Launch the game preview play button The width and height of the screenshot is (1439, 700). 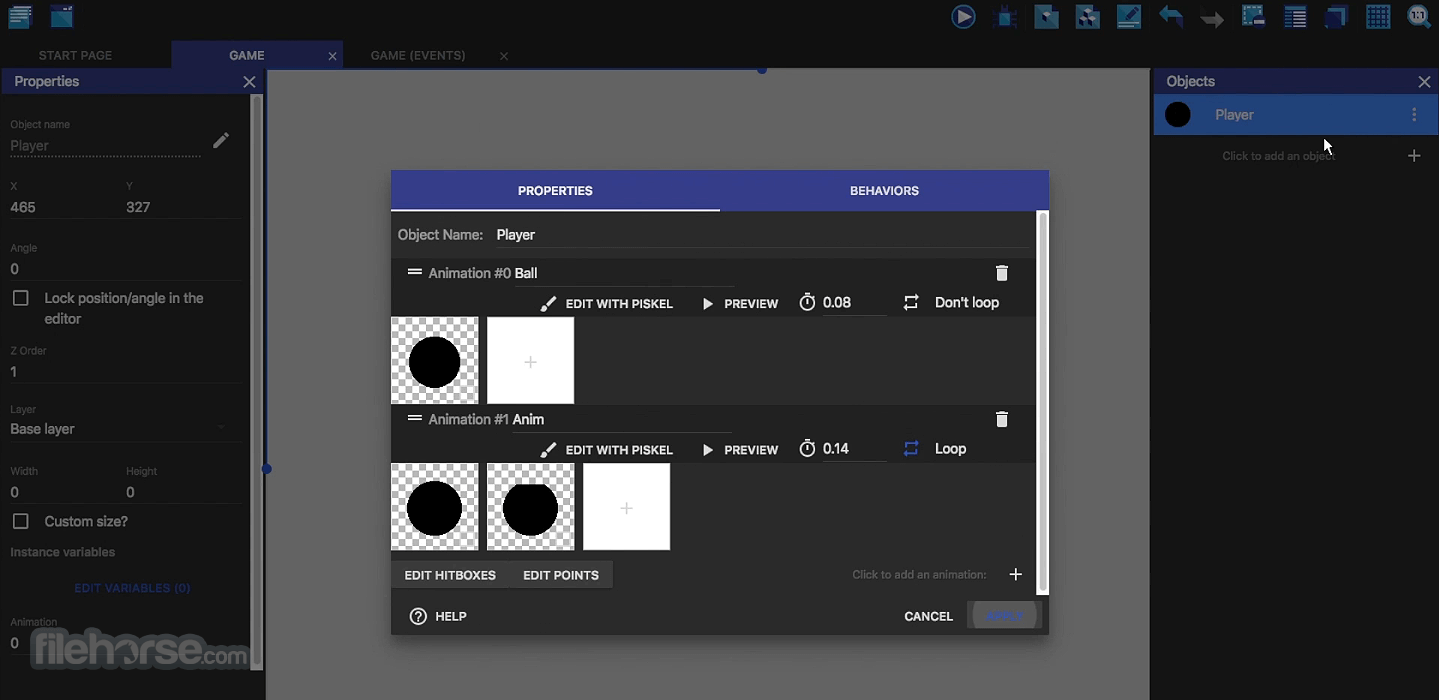[963, 16]
